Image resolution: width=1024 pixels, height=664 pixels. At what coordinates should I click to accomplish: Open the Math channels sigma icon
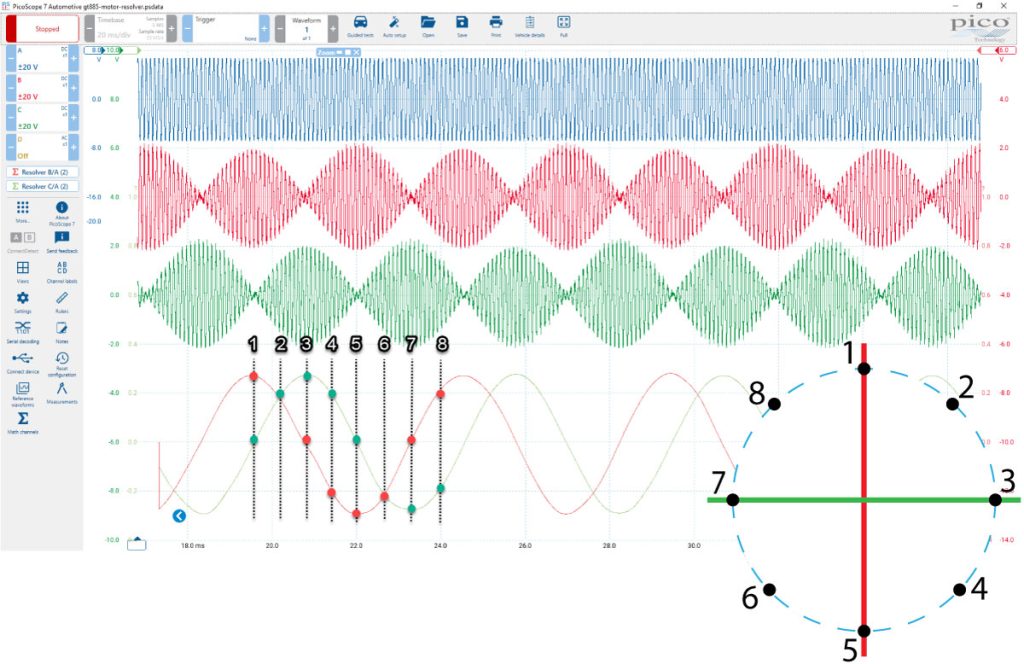point(23,422)
